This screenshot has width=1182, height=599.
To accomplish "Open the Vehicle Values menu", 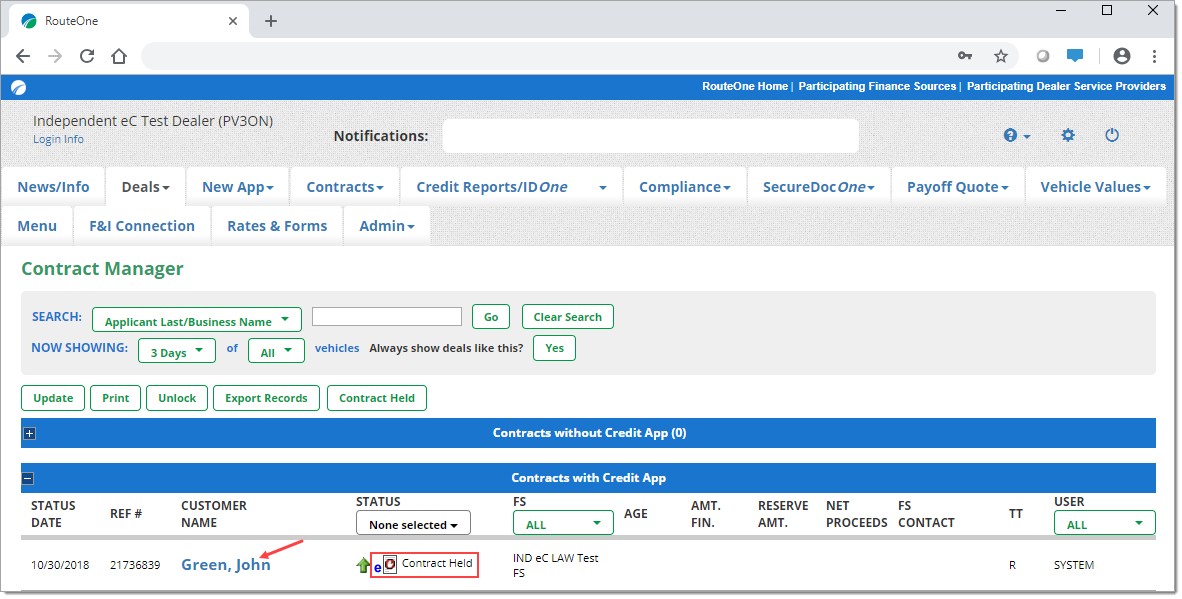I will [x=1095, y=187].
